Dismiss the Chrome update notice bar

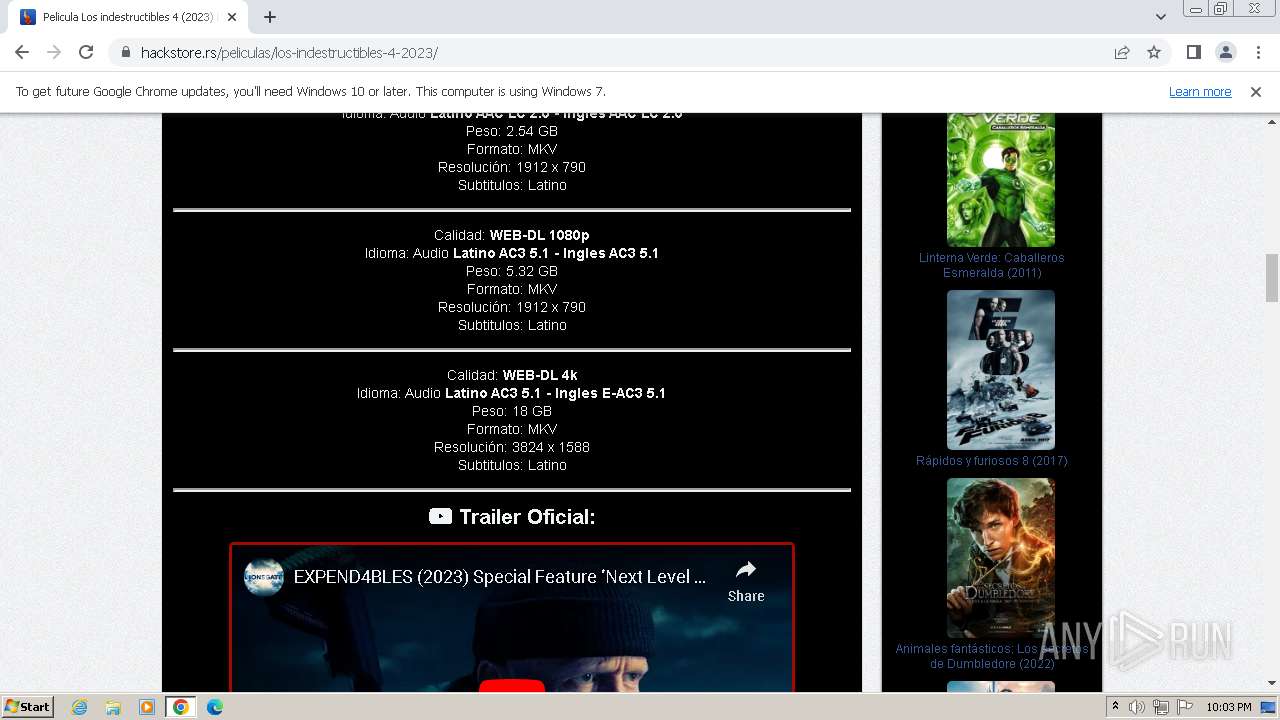click(x=1256, y=91)
